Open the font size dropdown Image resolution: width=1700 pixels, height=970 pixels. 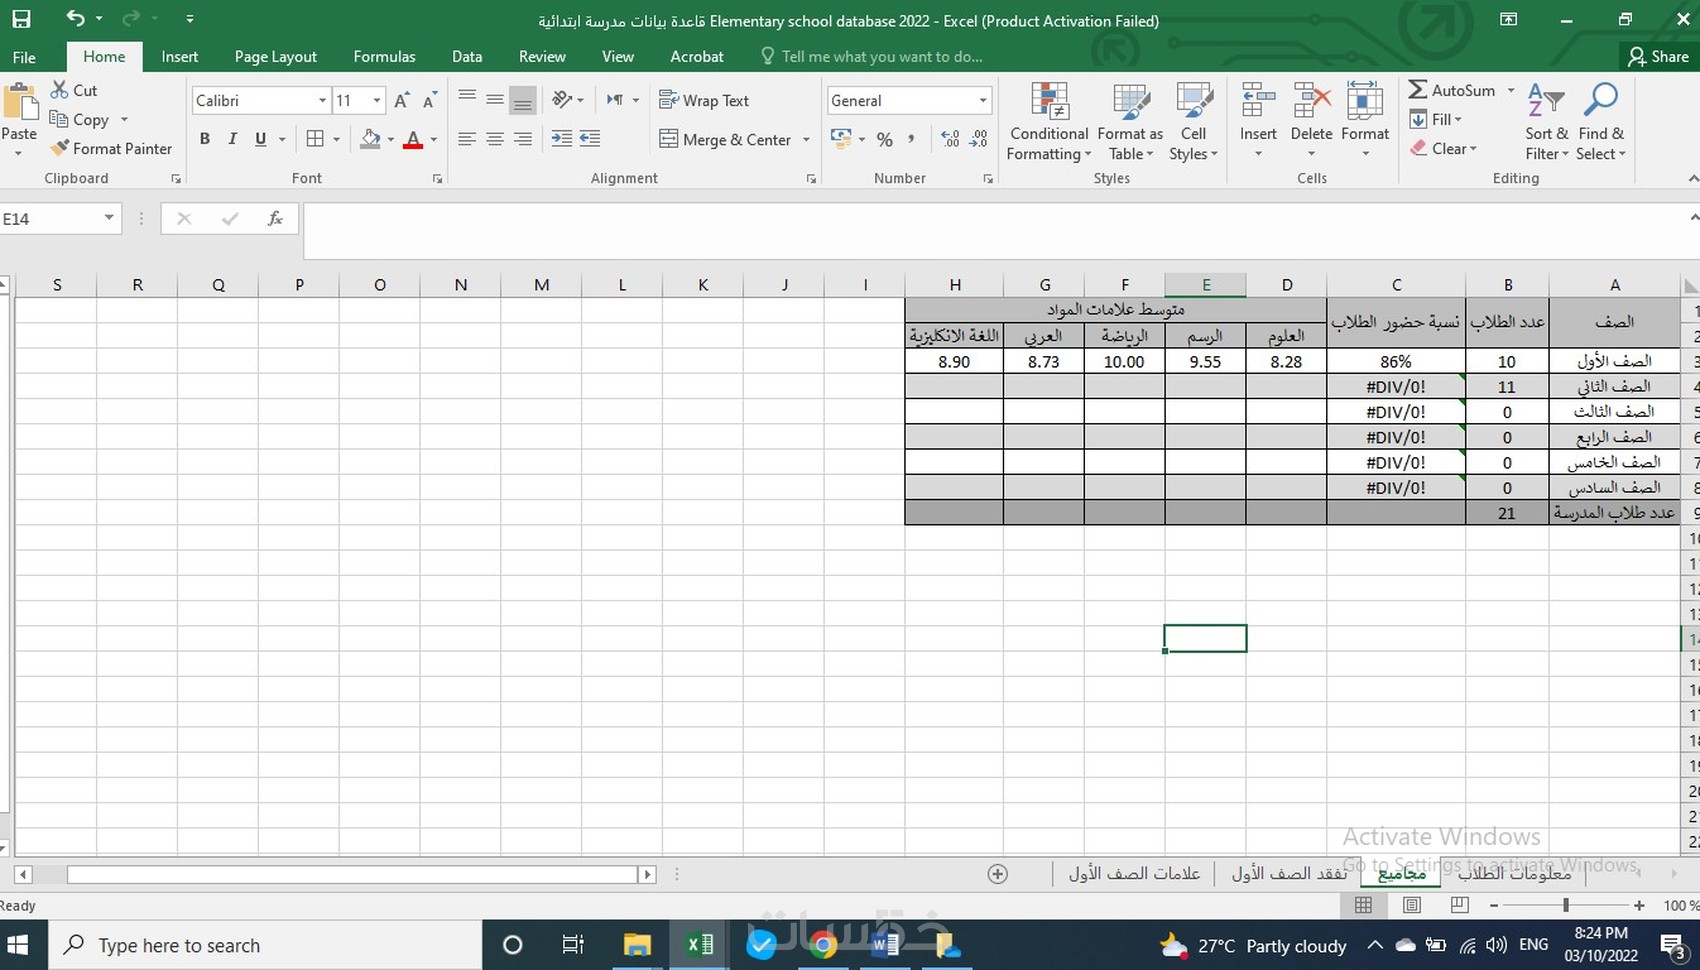(376, 100)
